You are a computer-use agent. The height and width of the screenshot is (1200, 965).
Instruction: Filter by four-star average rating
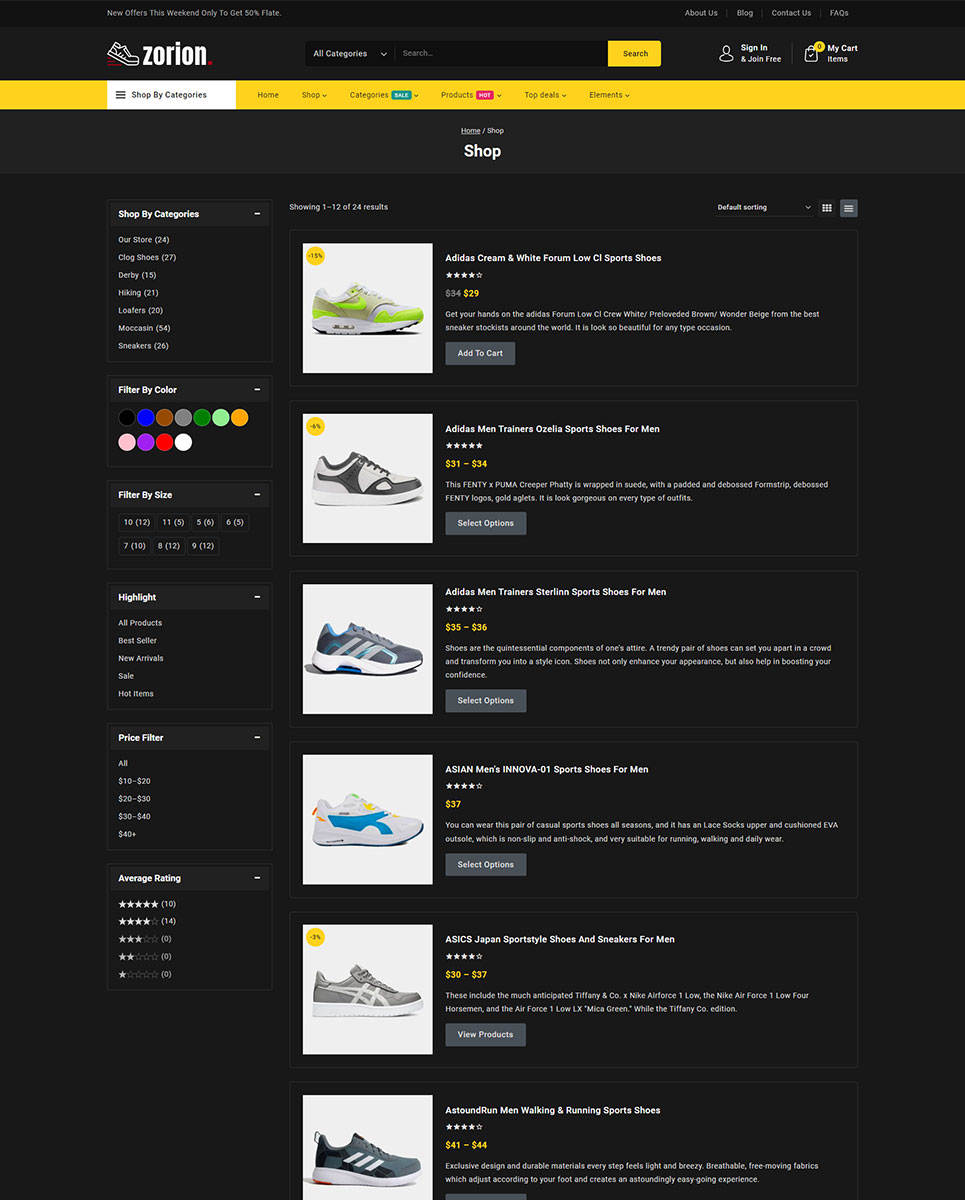138,921
